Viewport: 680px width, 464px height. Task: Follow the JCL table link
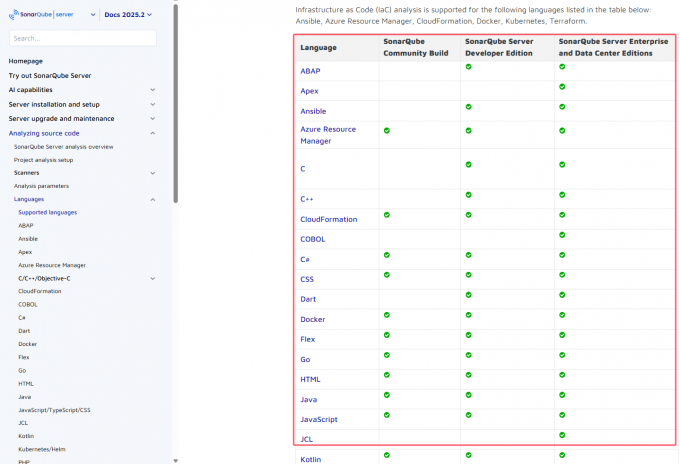pos(307,439)
